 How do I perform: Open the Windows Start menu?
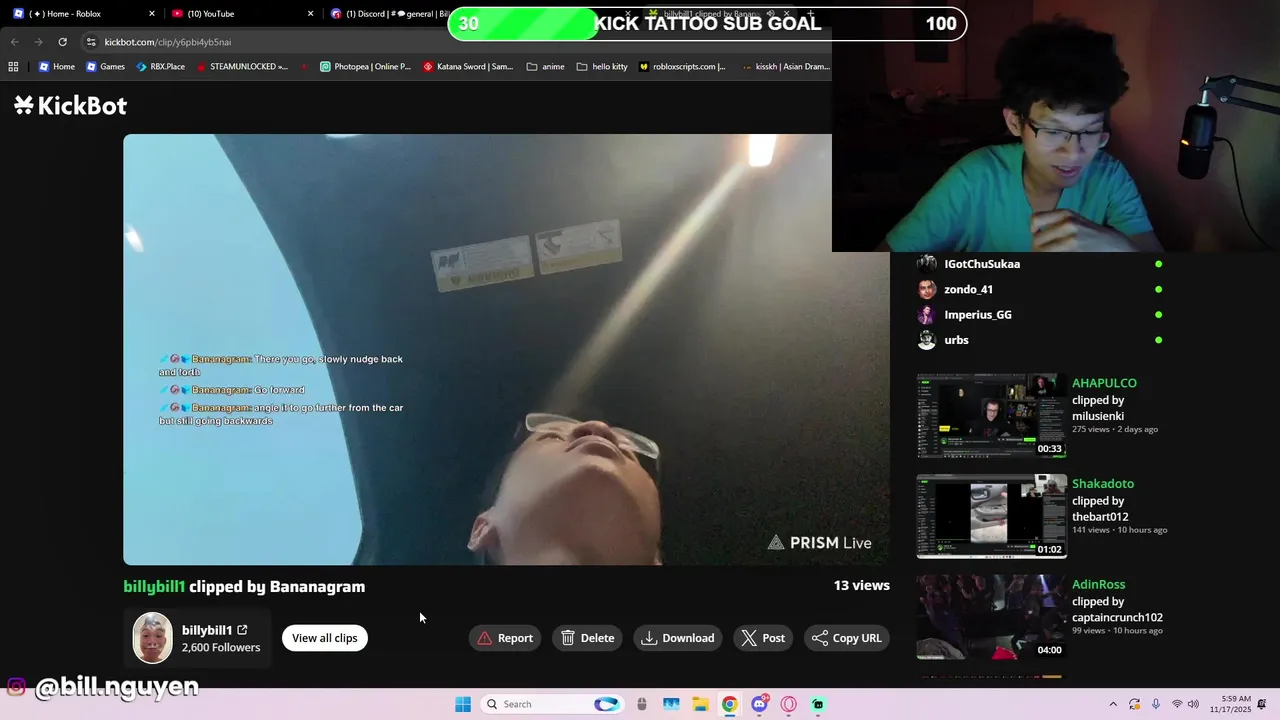click(x=463, y=704)
